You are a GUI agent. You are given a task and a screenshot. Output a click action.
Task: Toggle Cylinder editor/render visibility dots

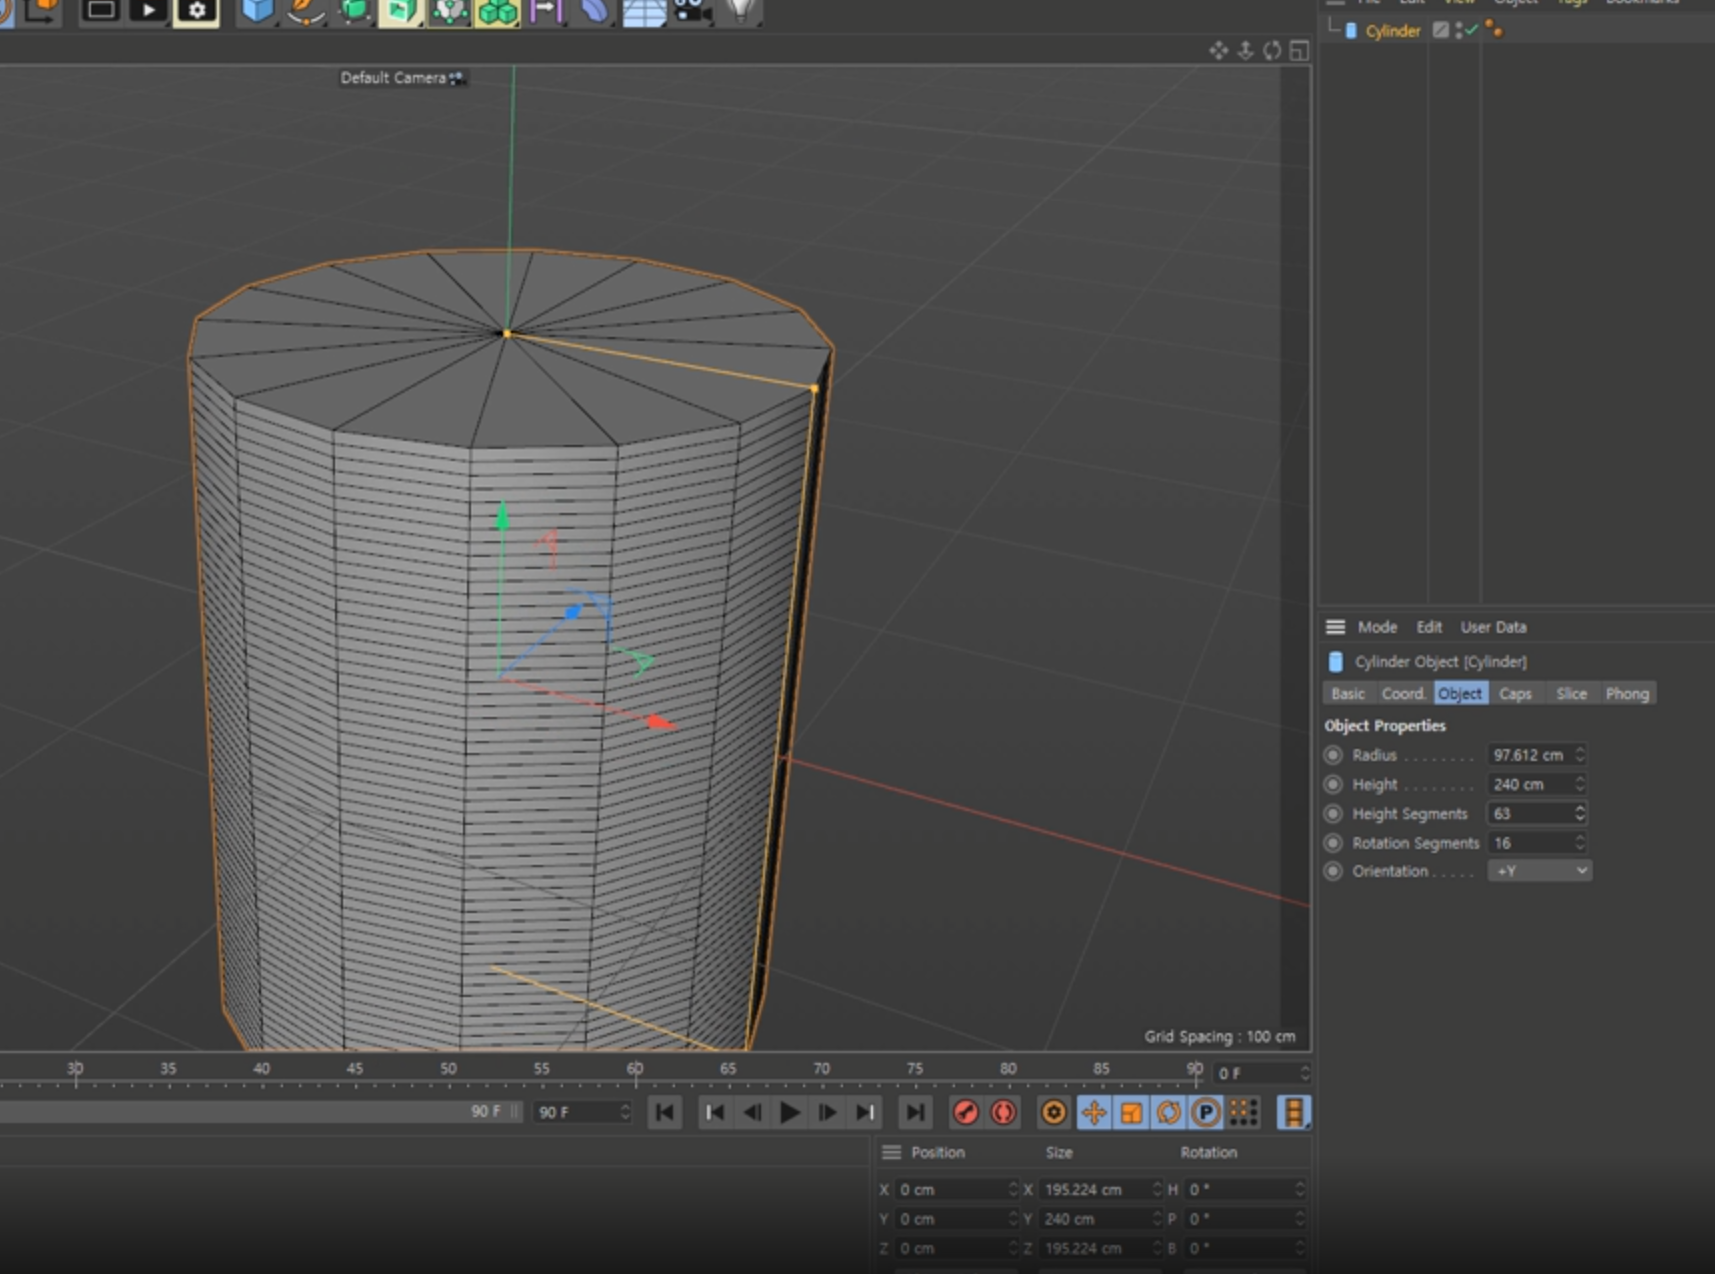[1459, 31]
